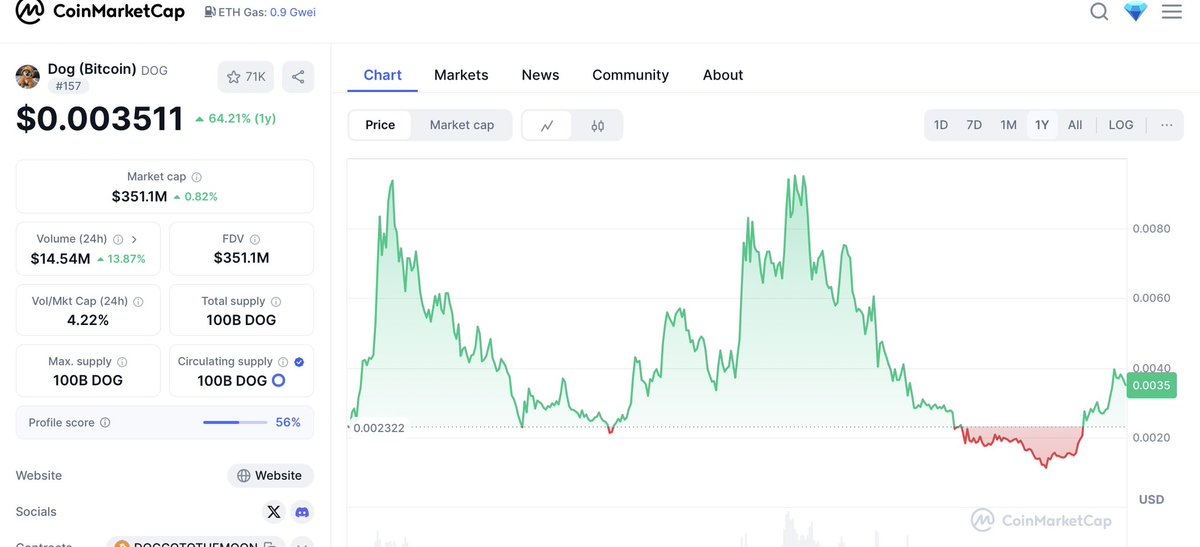This screenshot has height=547, width=1200.
Task: Show FDV info icon
Action: 254,239
